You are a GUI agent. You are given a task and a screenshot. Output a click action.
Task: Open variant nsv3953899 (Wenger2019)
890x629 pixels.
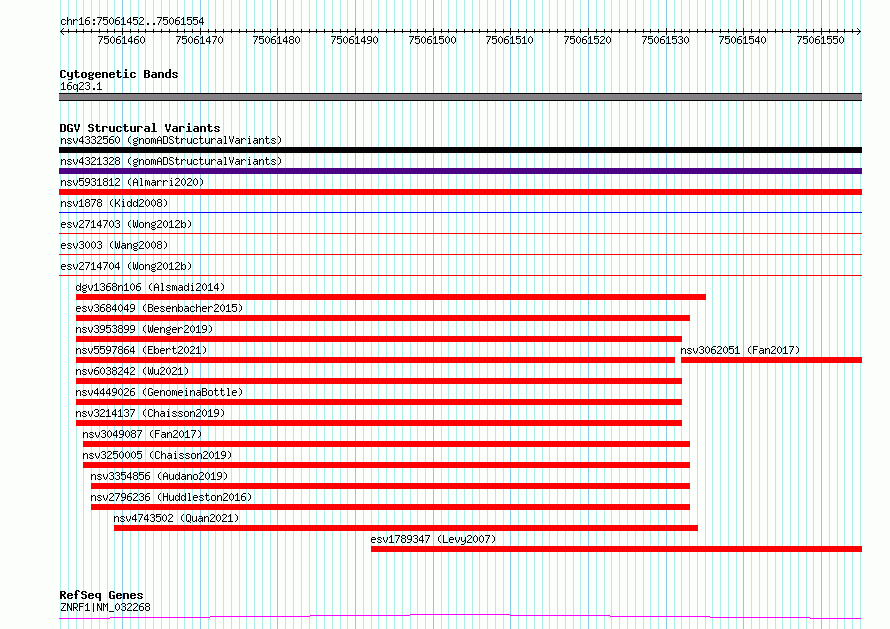pos(144,329)
